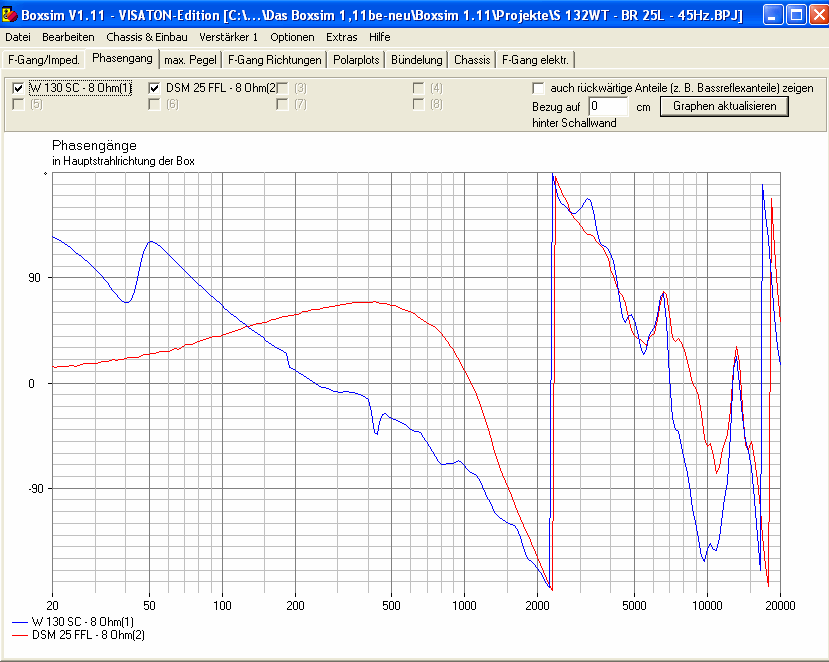Show the Polarplots tab
Screen dimensions: 829x662
356,60
